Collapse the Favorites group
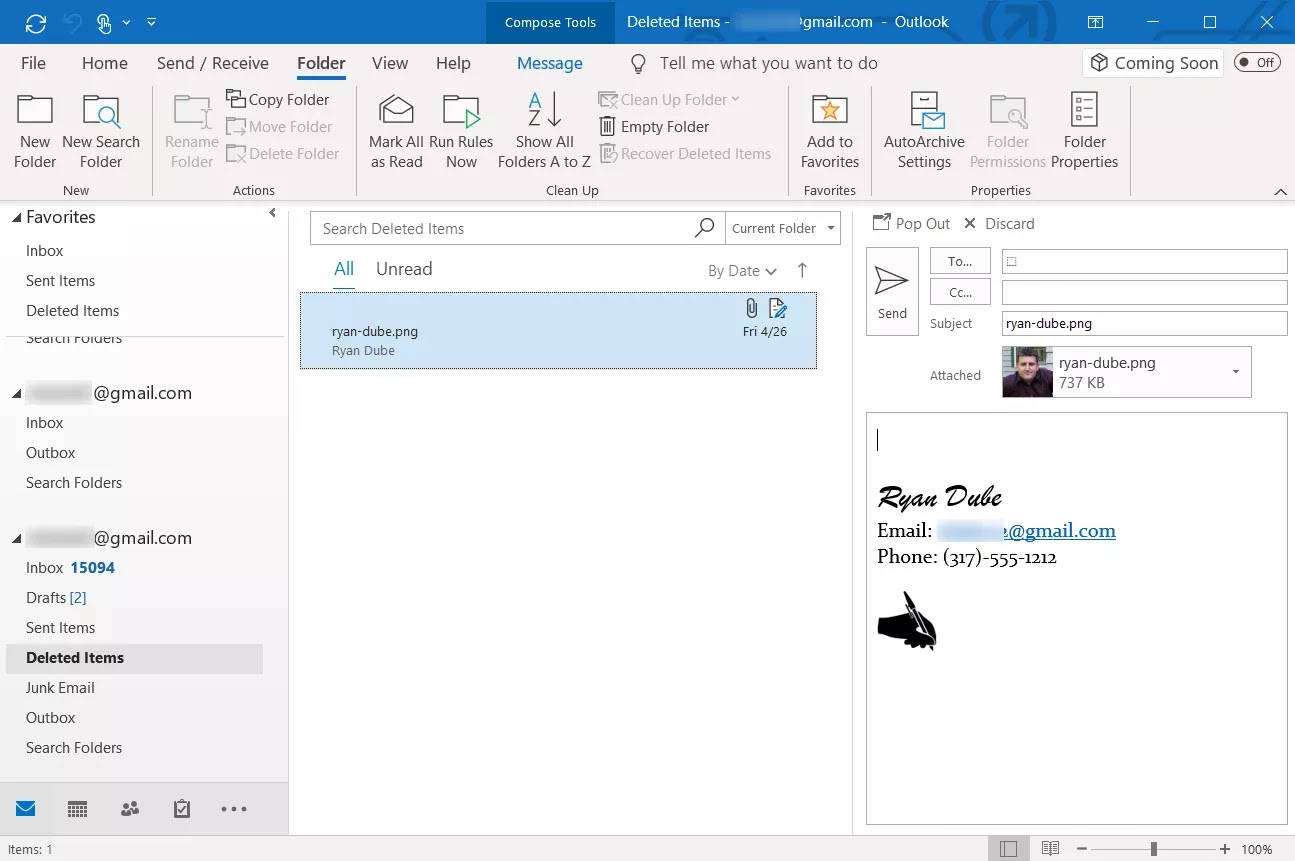 [16, 218]
